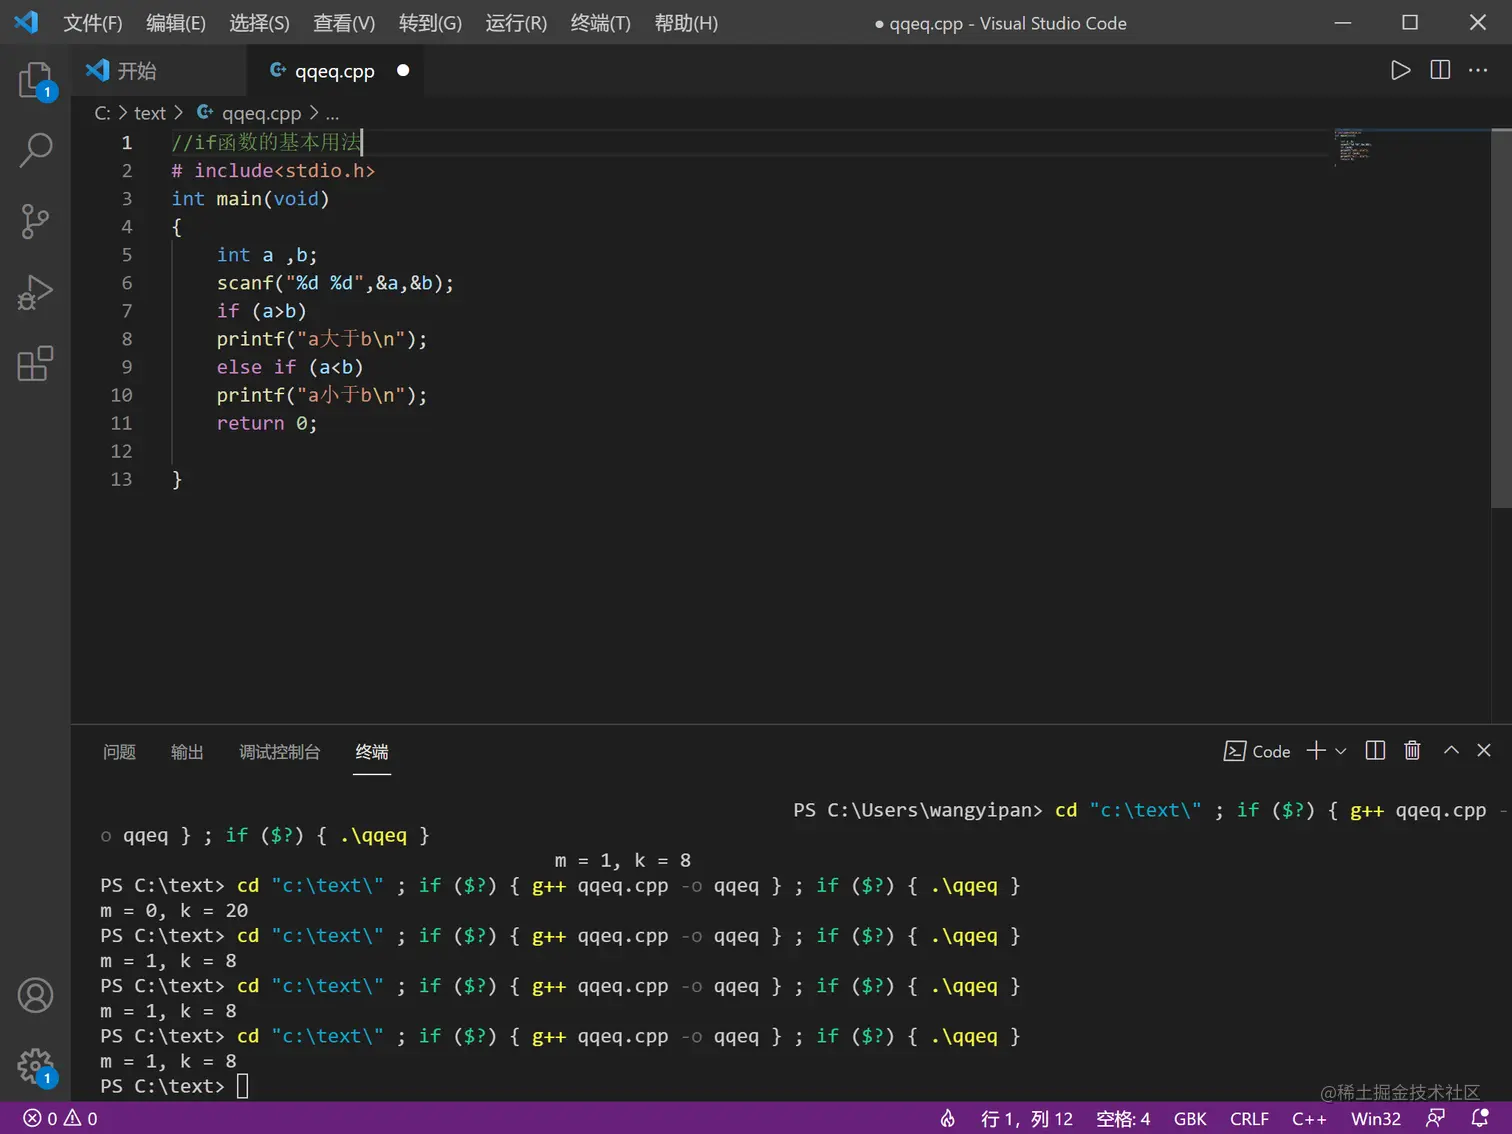
Task: Change GBK file encoding in status bar
Action: click(x=1190, y=1118)
